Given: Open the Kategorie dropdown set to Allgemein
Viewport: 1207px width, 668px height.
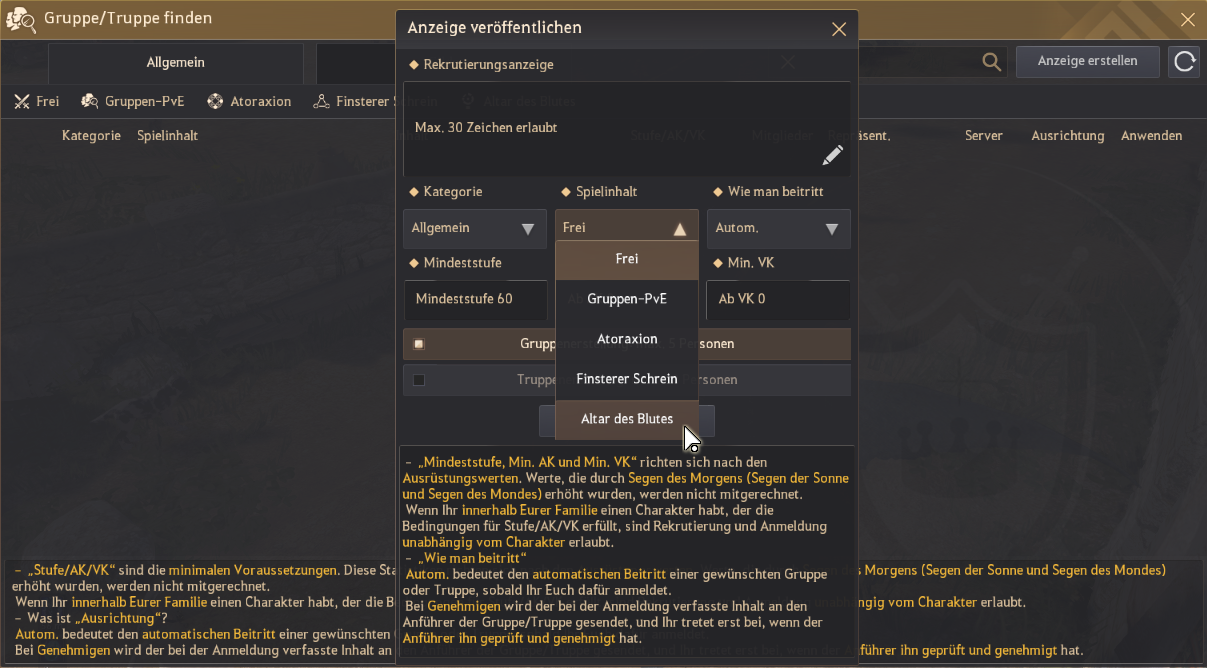Looking at the screenshot, I should click(x=475, y=229).
